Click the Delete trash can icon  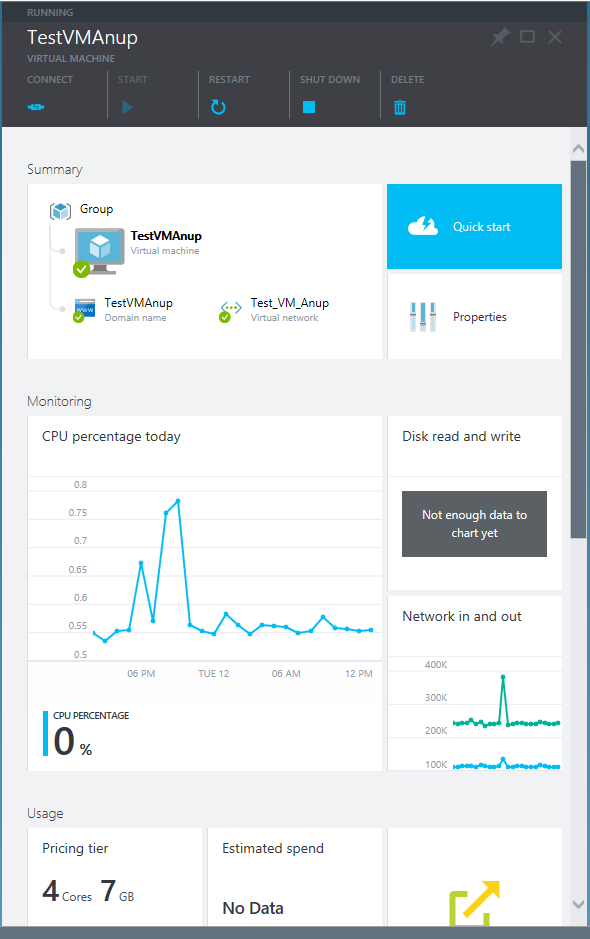point(399,106)
